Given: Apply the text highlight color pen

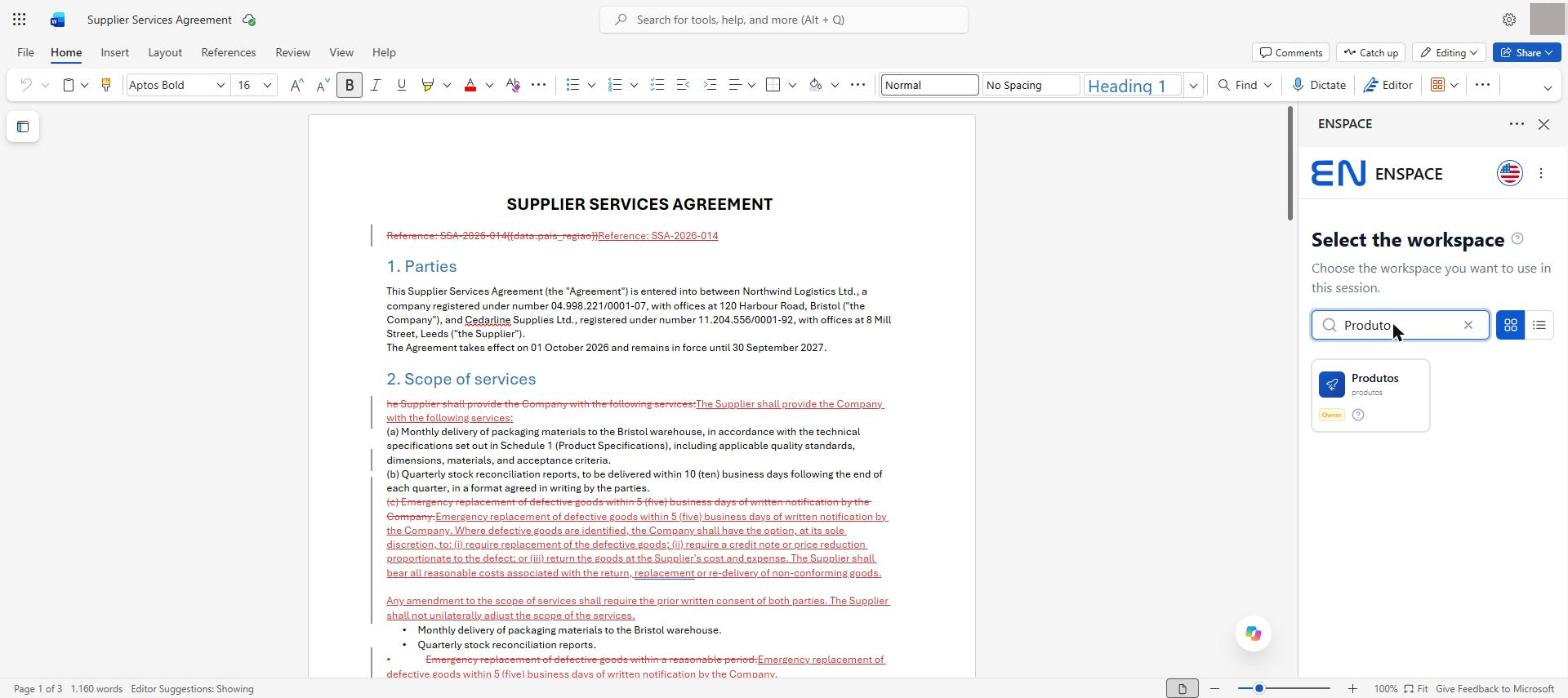Looking at the screenshot, I should 428,85.
